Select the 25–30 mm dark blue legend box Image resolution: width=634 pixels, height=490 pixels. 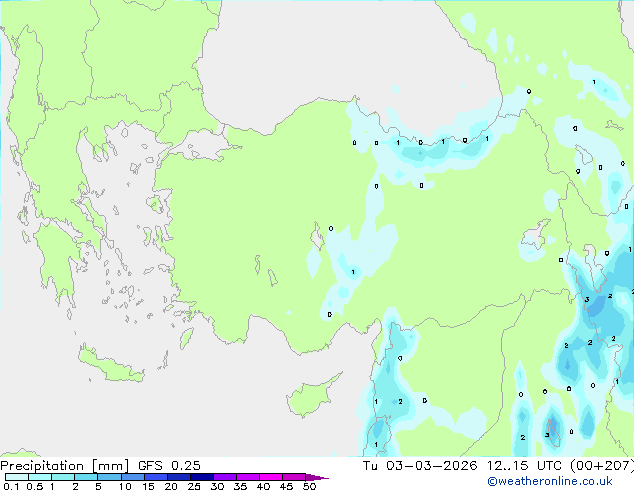tap(202, 477)
